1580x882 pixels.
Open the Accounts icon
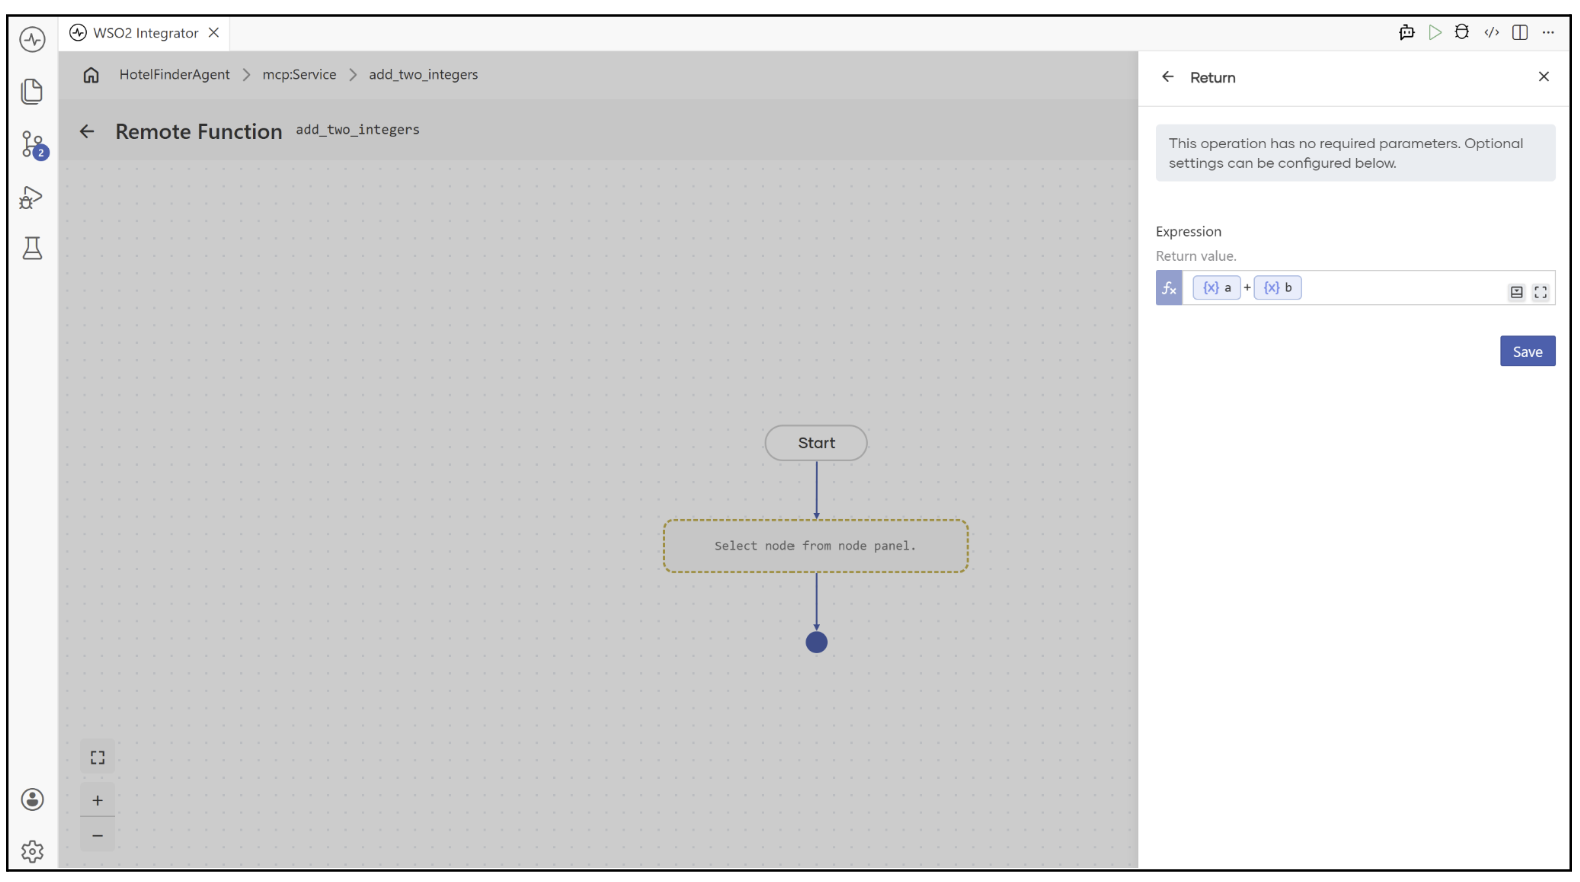pos(33,799)
